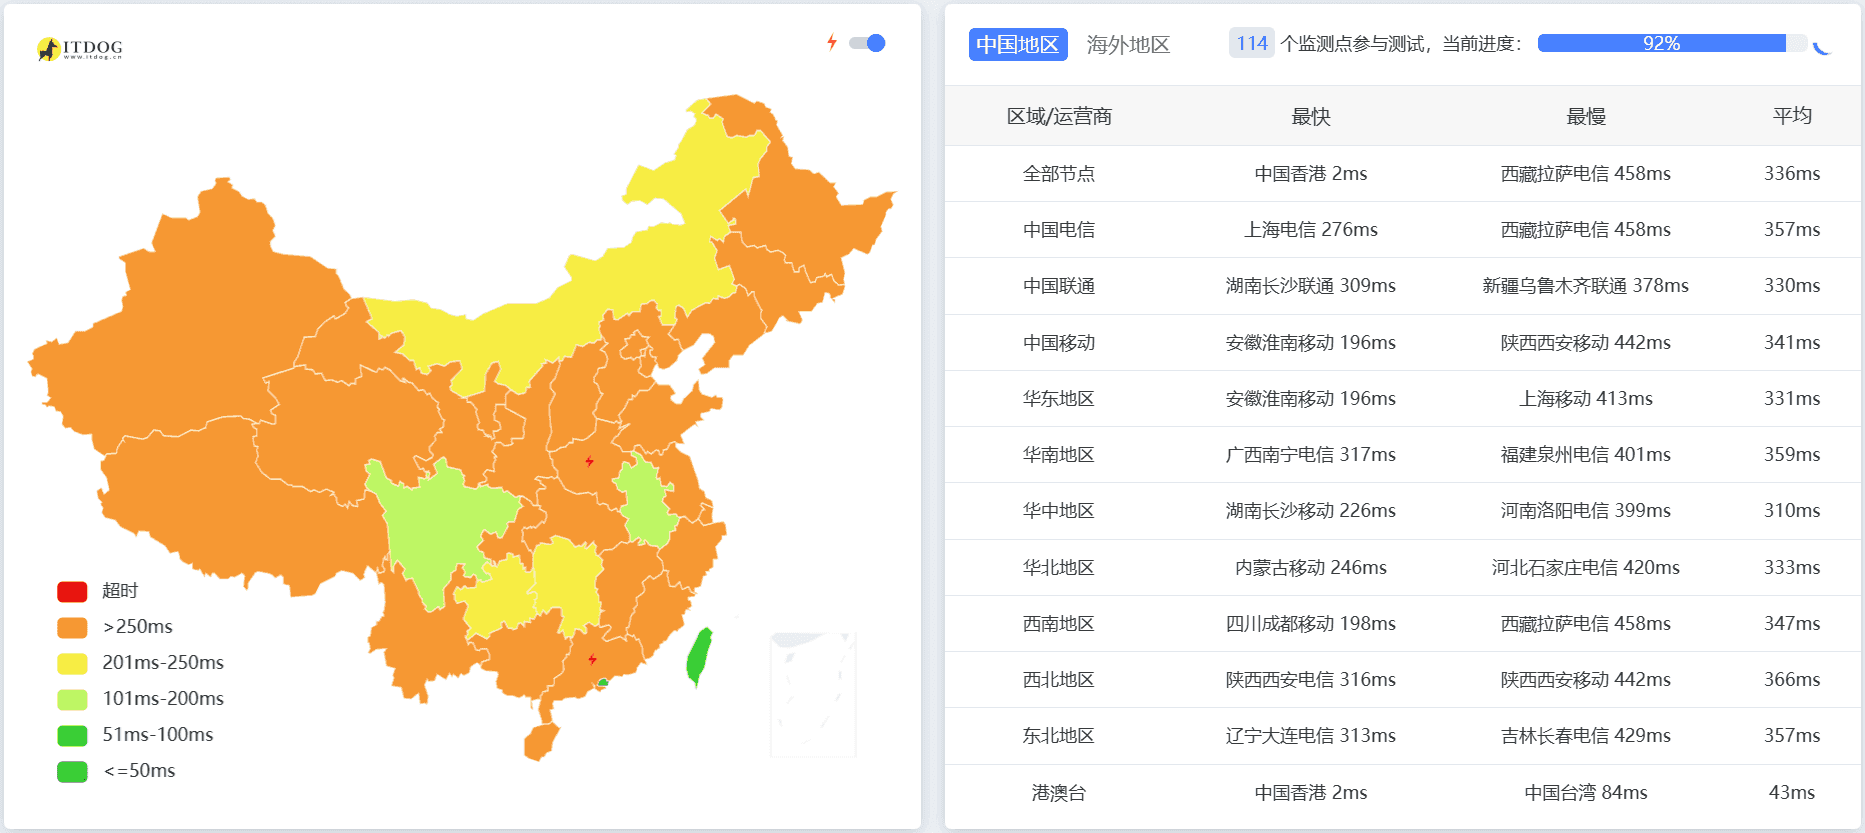Screen dimensions: 1865x833
Task: Click 河北石家庄电信 420ms cell
Action: point(1586,567)
